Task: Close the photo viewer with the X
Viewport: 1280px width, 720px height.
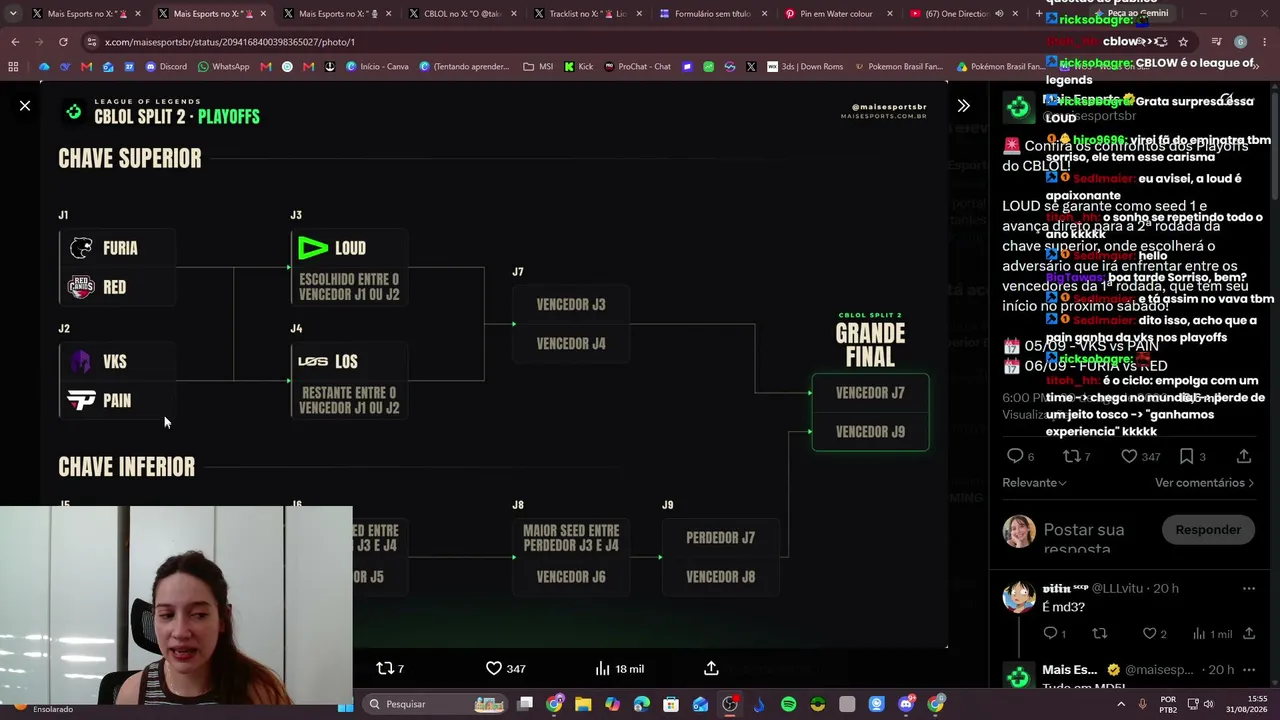Action: coord(25,105)
